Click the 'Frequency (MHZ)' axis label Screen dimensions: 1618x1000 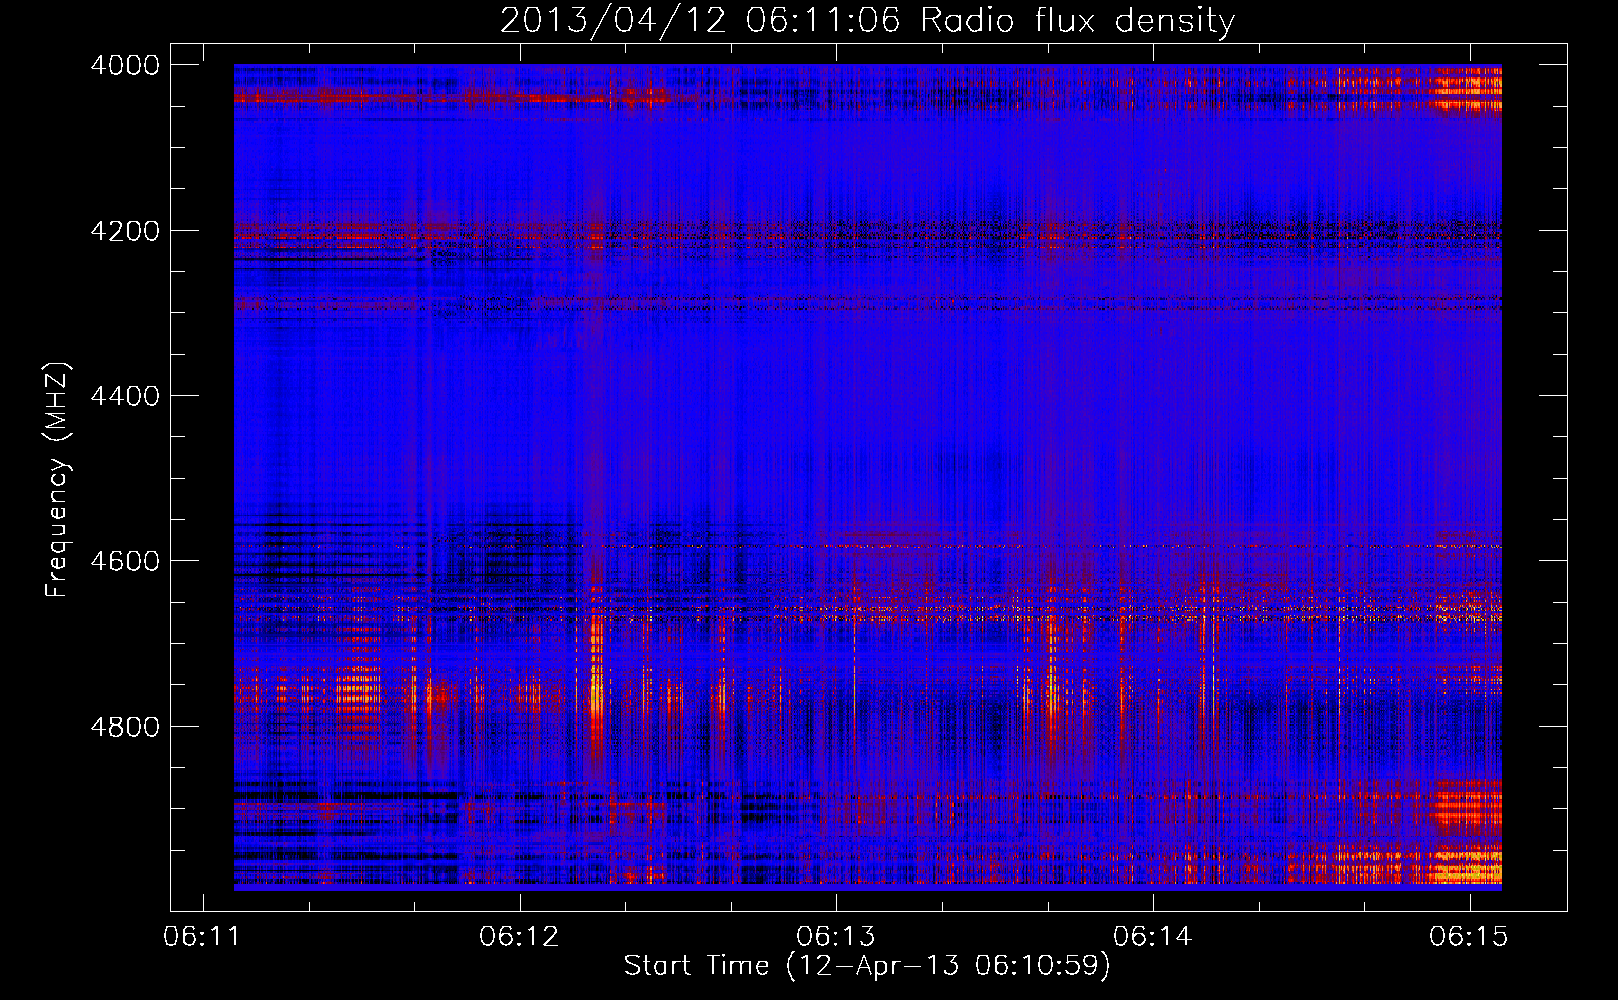57,480
